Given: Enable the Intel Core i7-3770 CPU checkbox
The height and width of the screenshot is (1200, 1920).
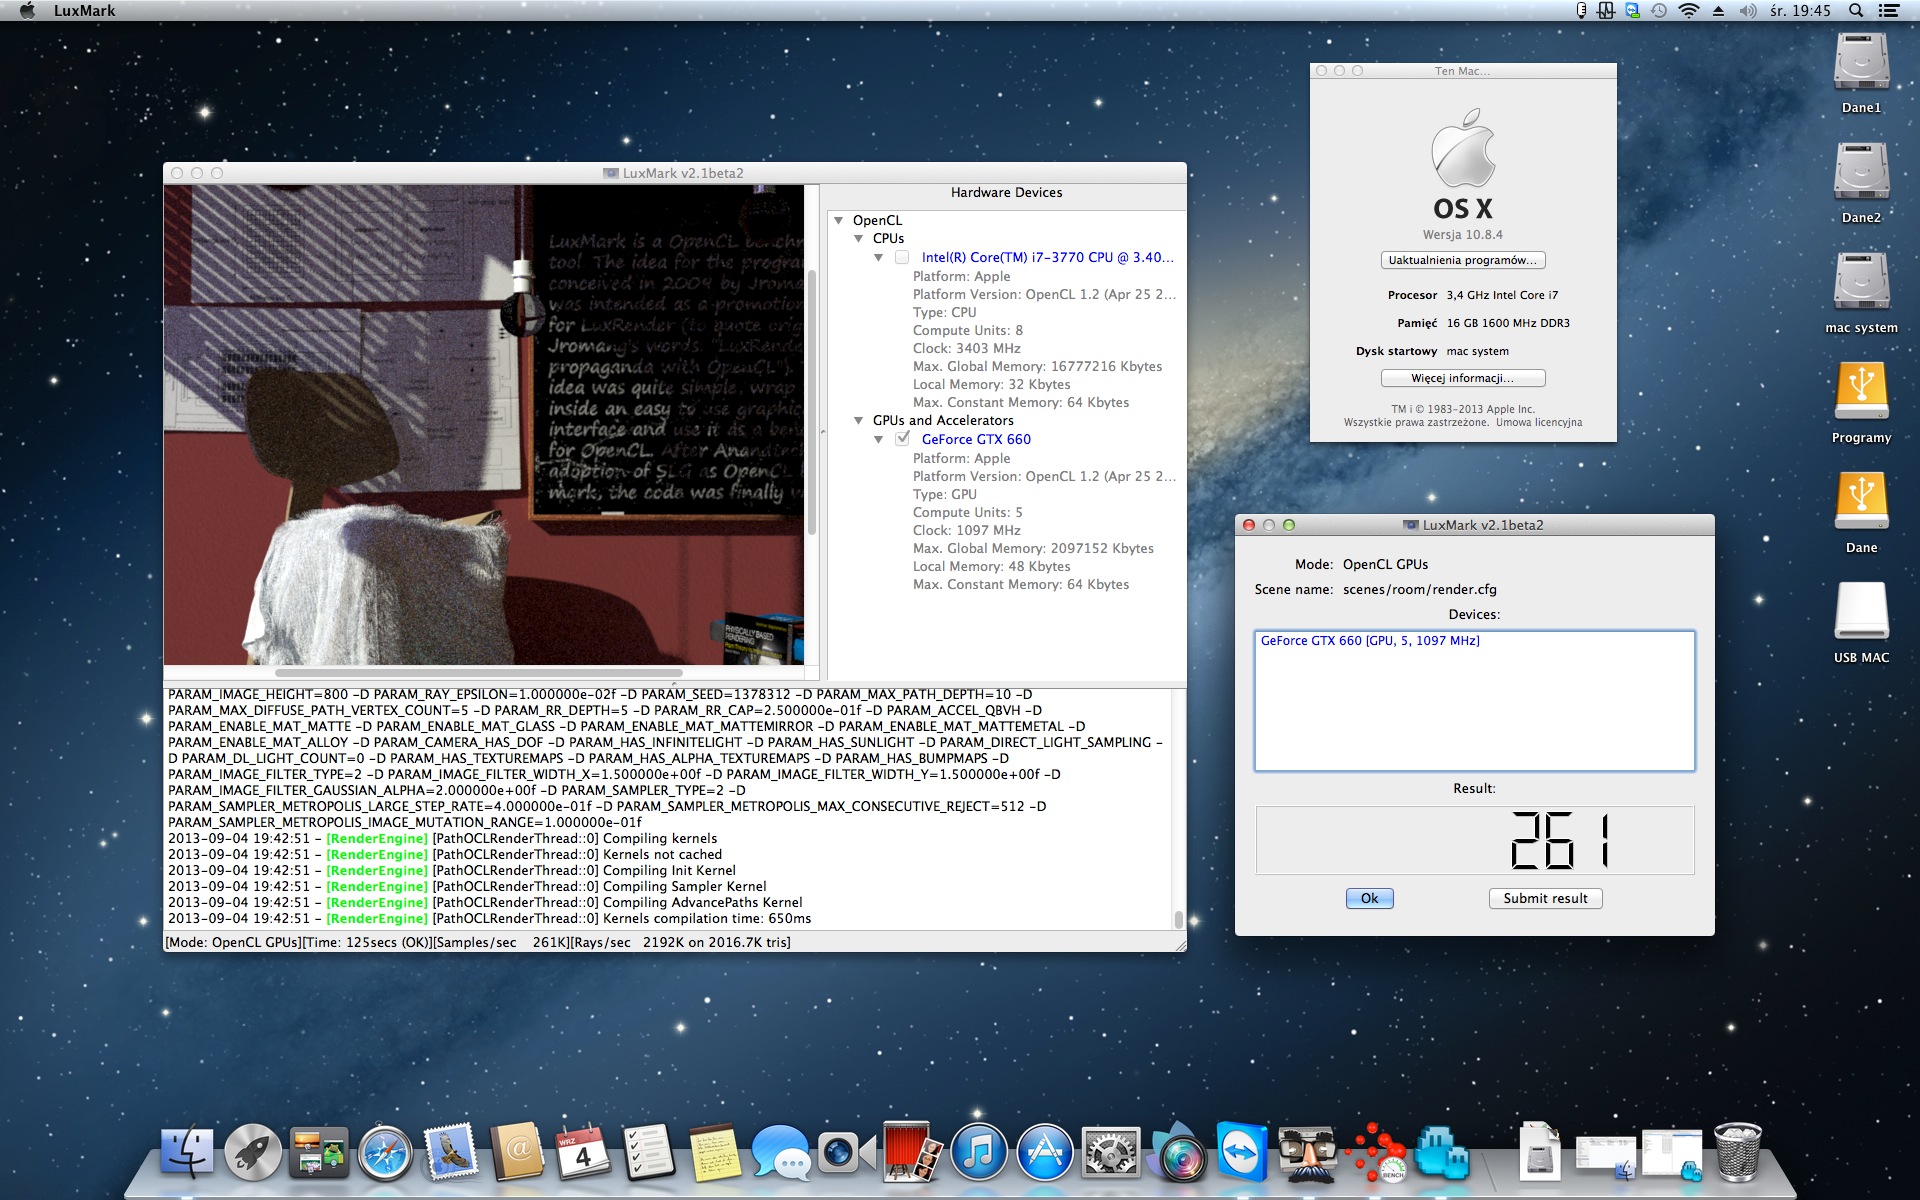Looking at the screenshot, I should pos(902,258).
